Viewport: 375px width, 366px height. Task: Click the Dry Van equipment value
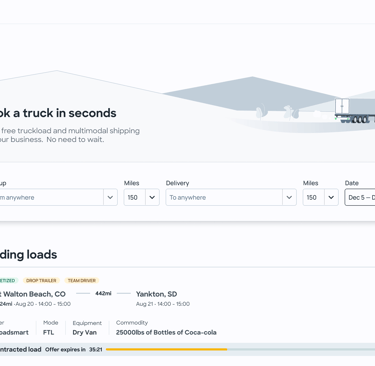(x=85, y=332)
